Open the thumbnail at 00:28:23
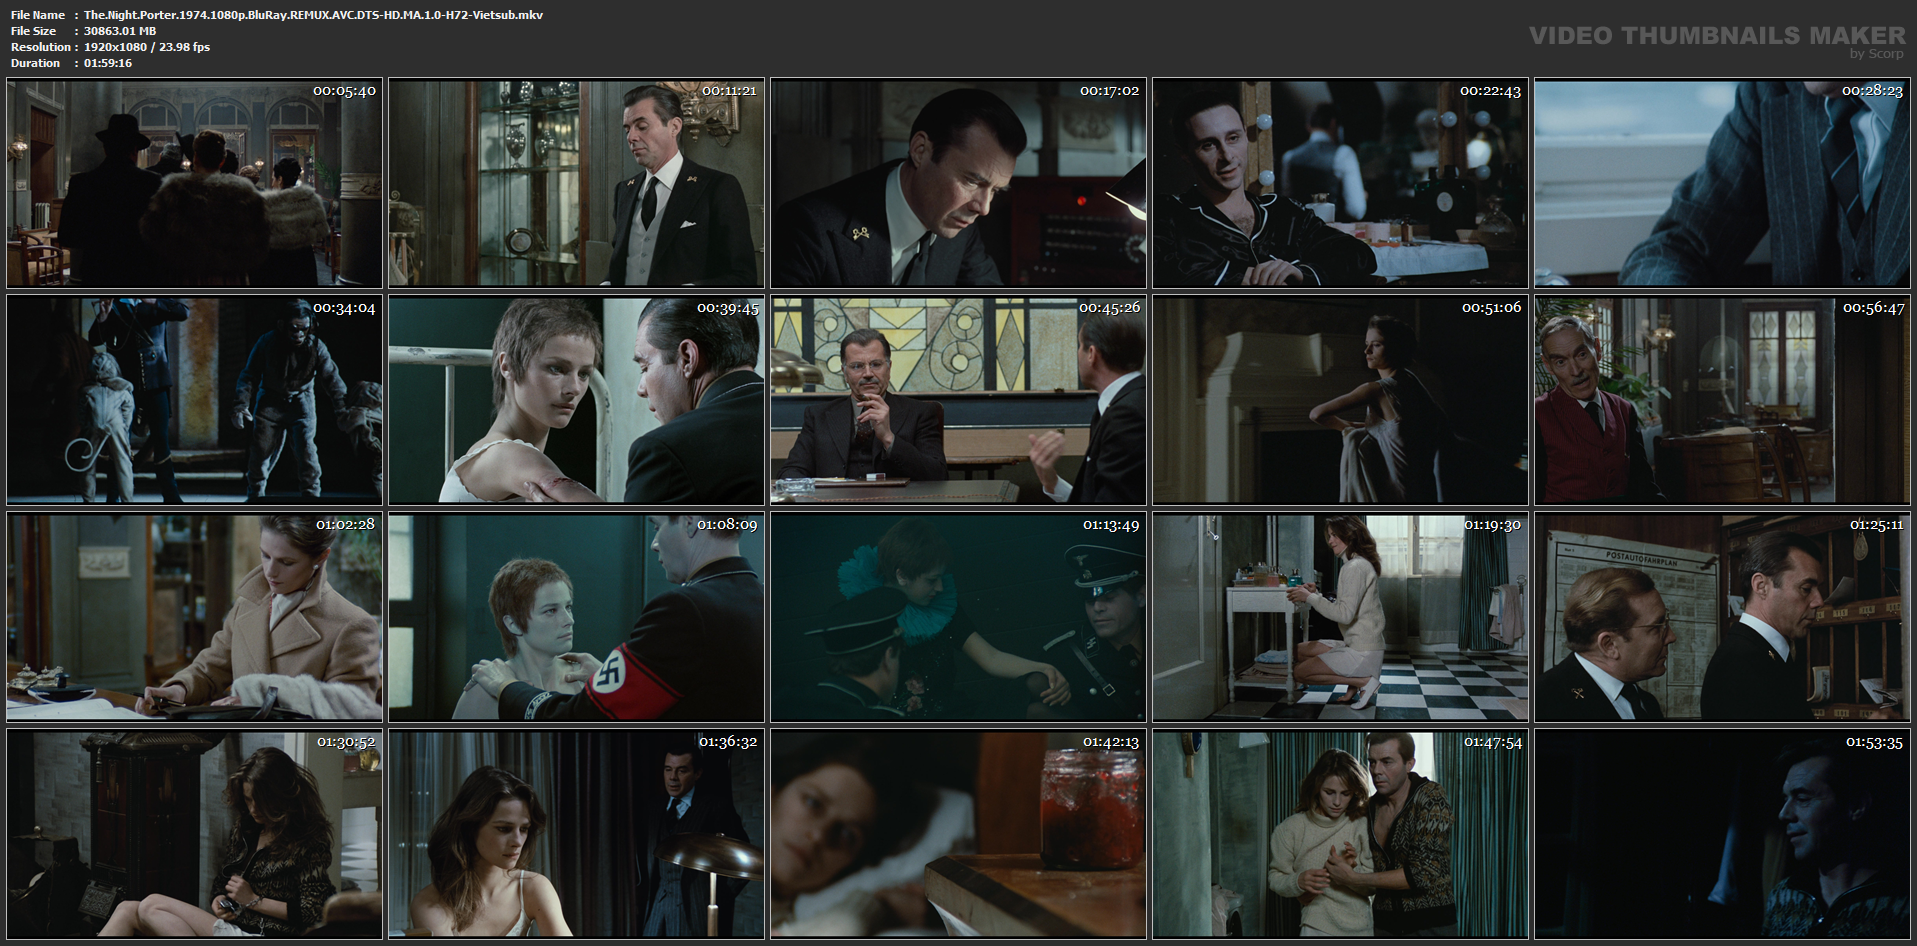 coord(1722,184)
